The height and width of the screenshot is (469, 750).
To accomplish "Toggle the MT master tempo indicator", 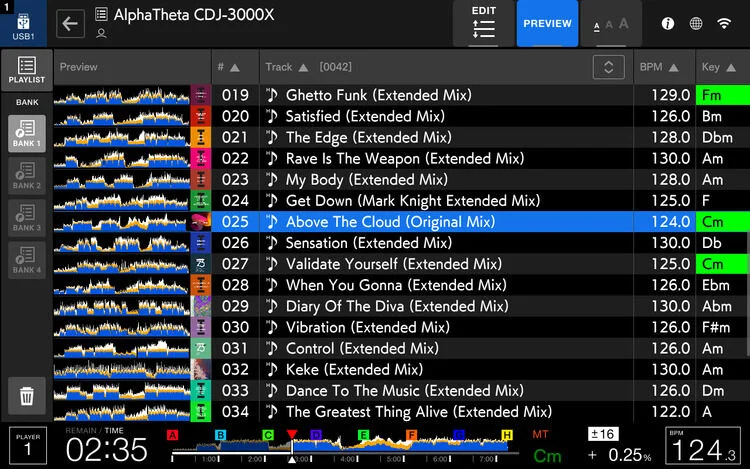I will 540,435.
